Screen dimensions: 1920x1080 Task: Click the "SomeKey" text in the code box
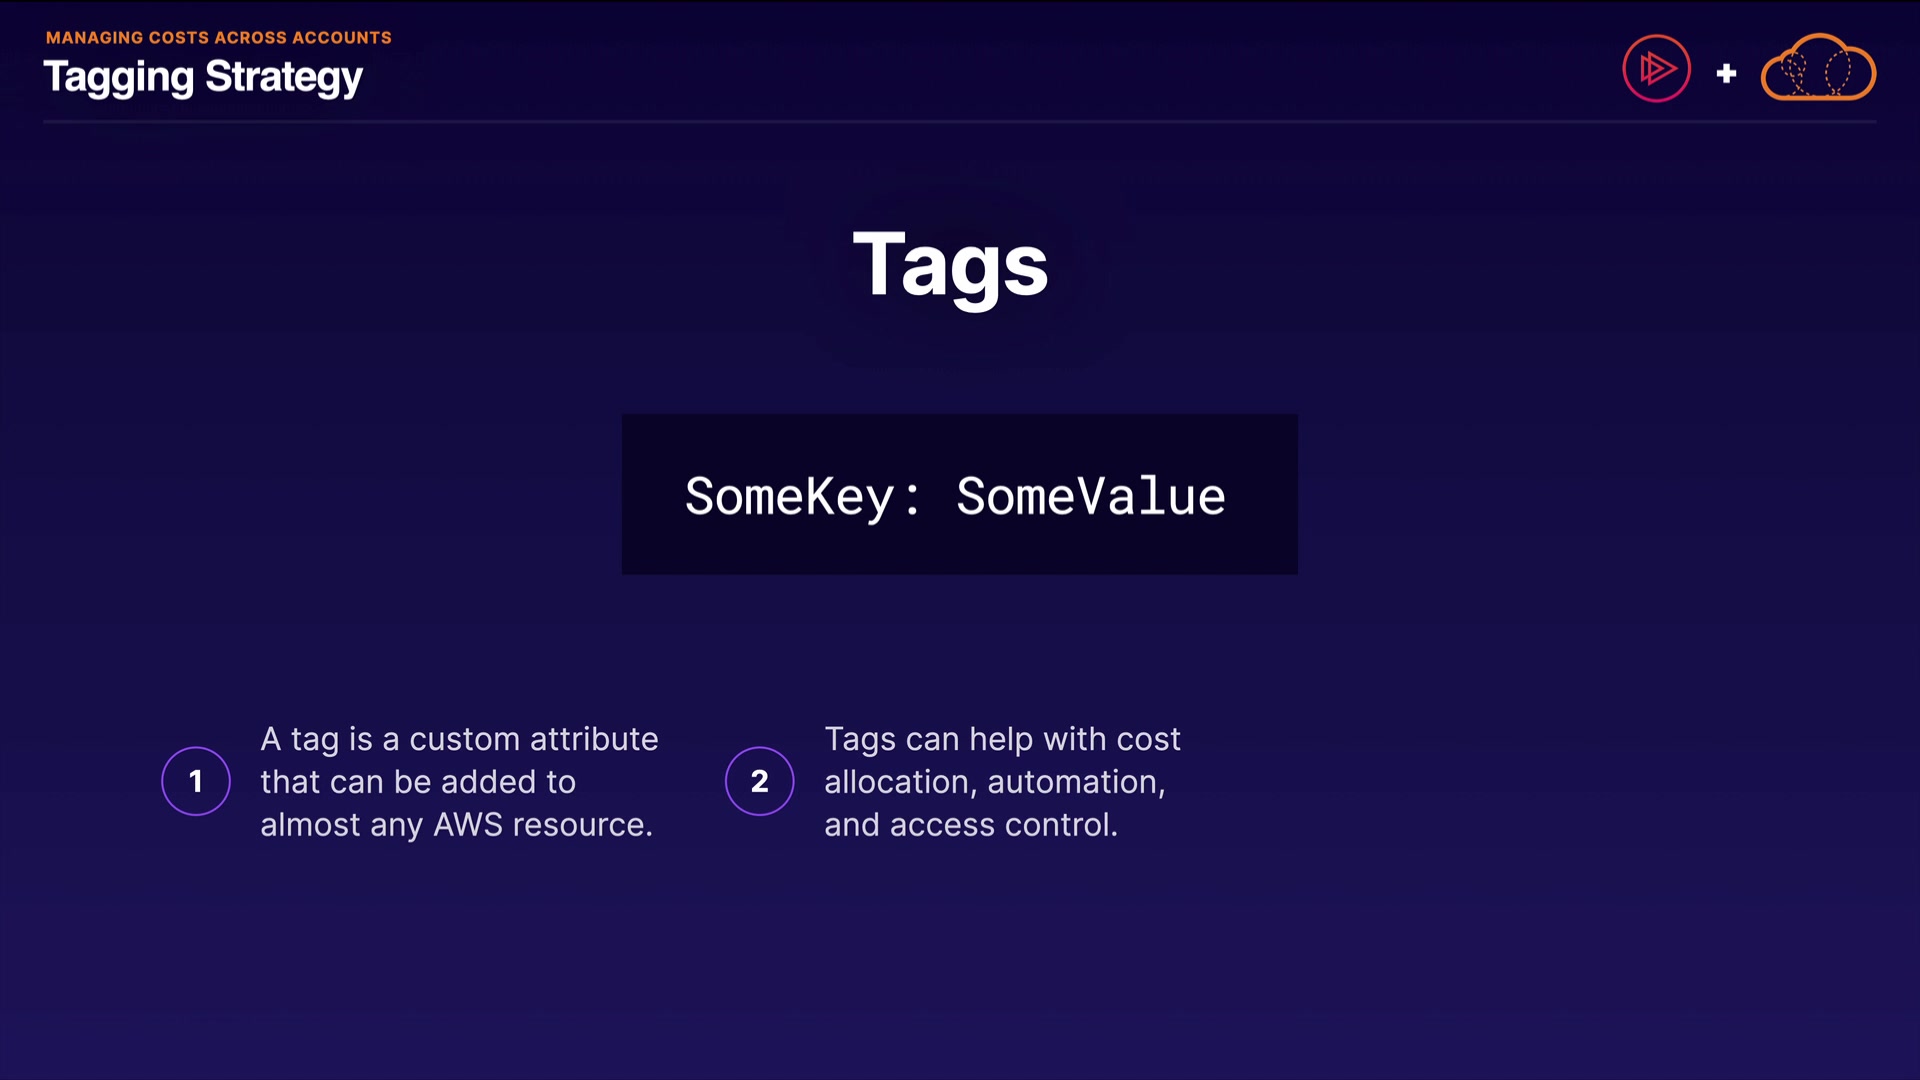(x=789, y=496)
